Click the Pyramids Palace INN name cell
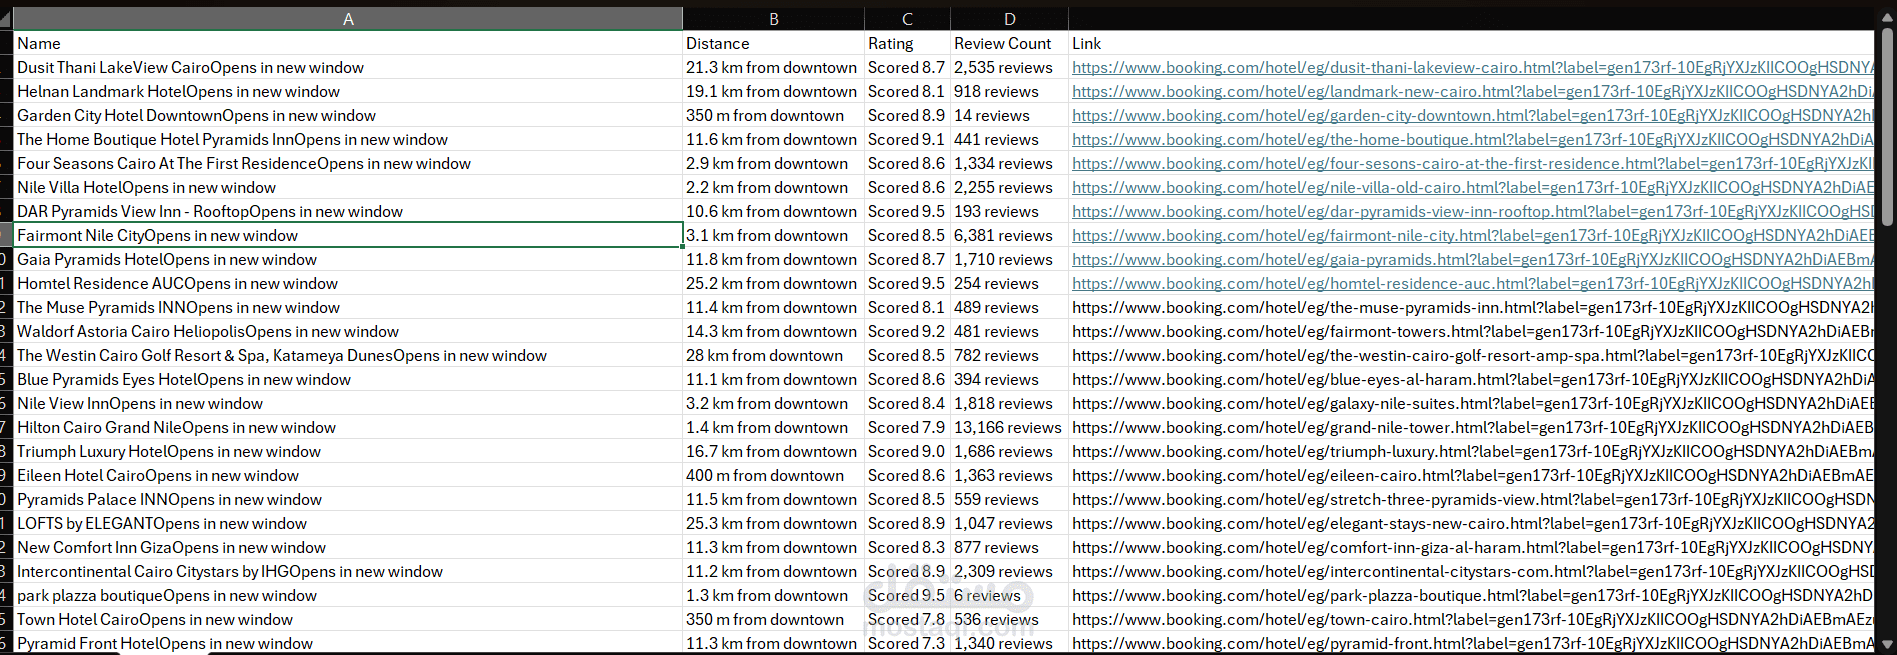Screen dimensions: 1897x655 (348, 499)
